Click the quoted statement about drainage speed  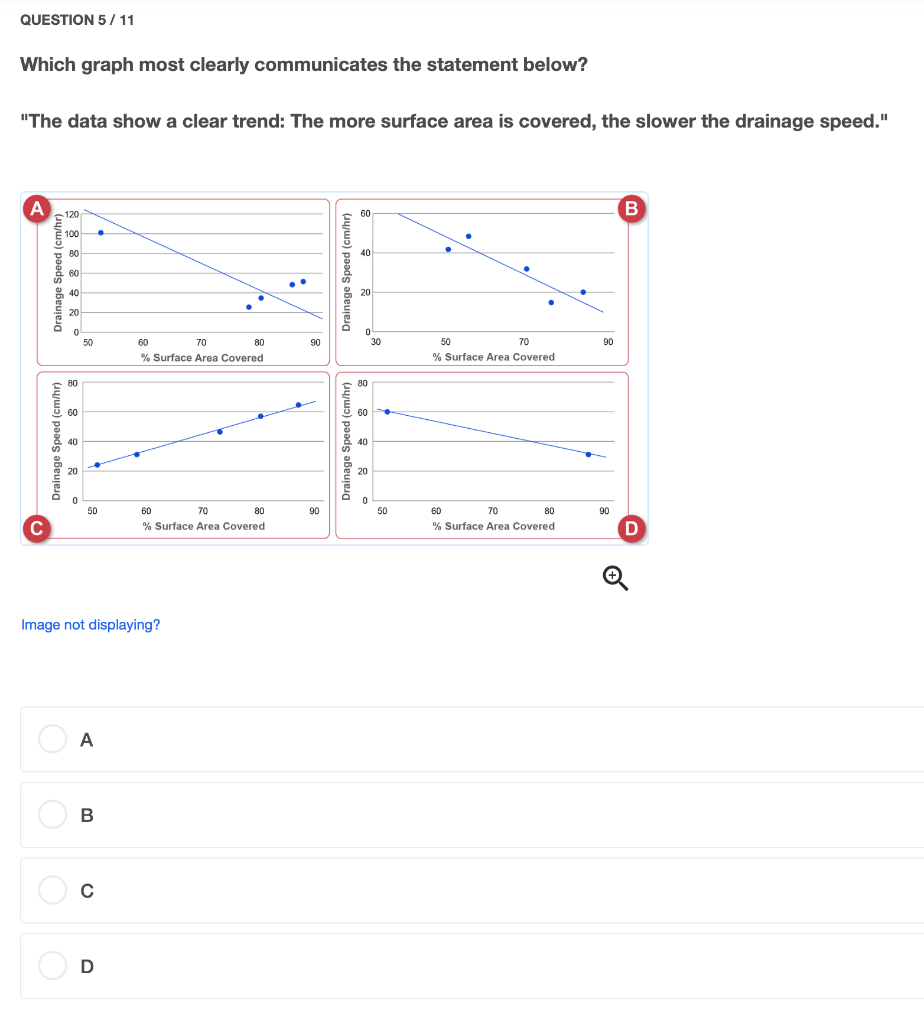point(454,121)
